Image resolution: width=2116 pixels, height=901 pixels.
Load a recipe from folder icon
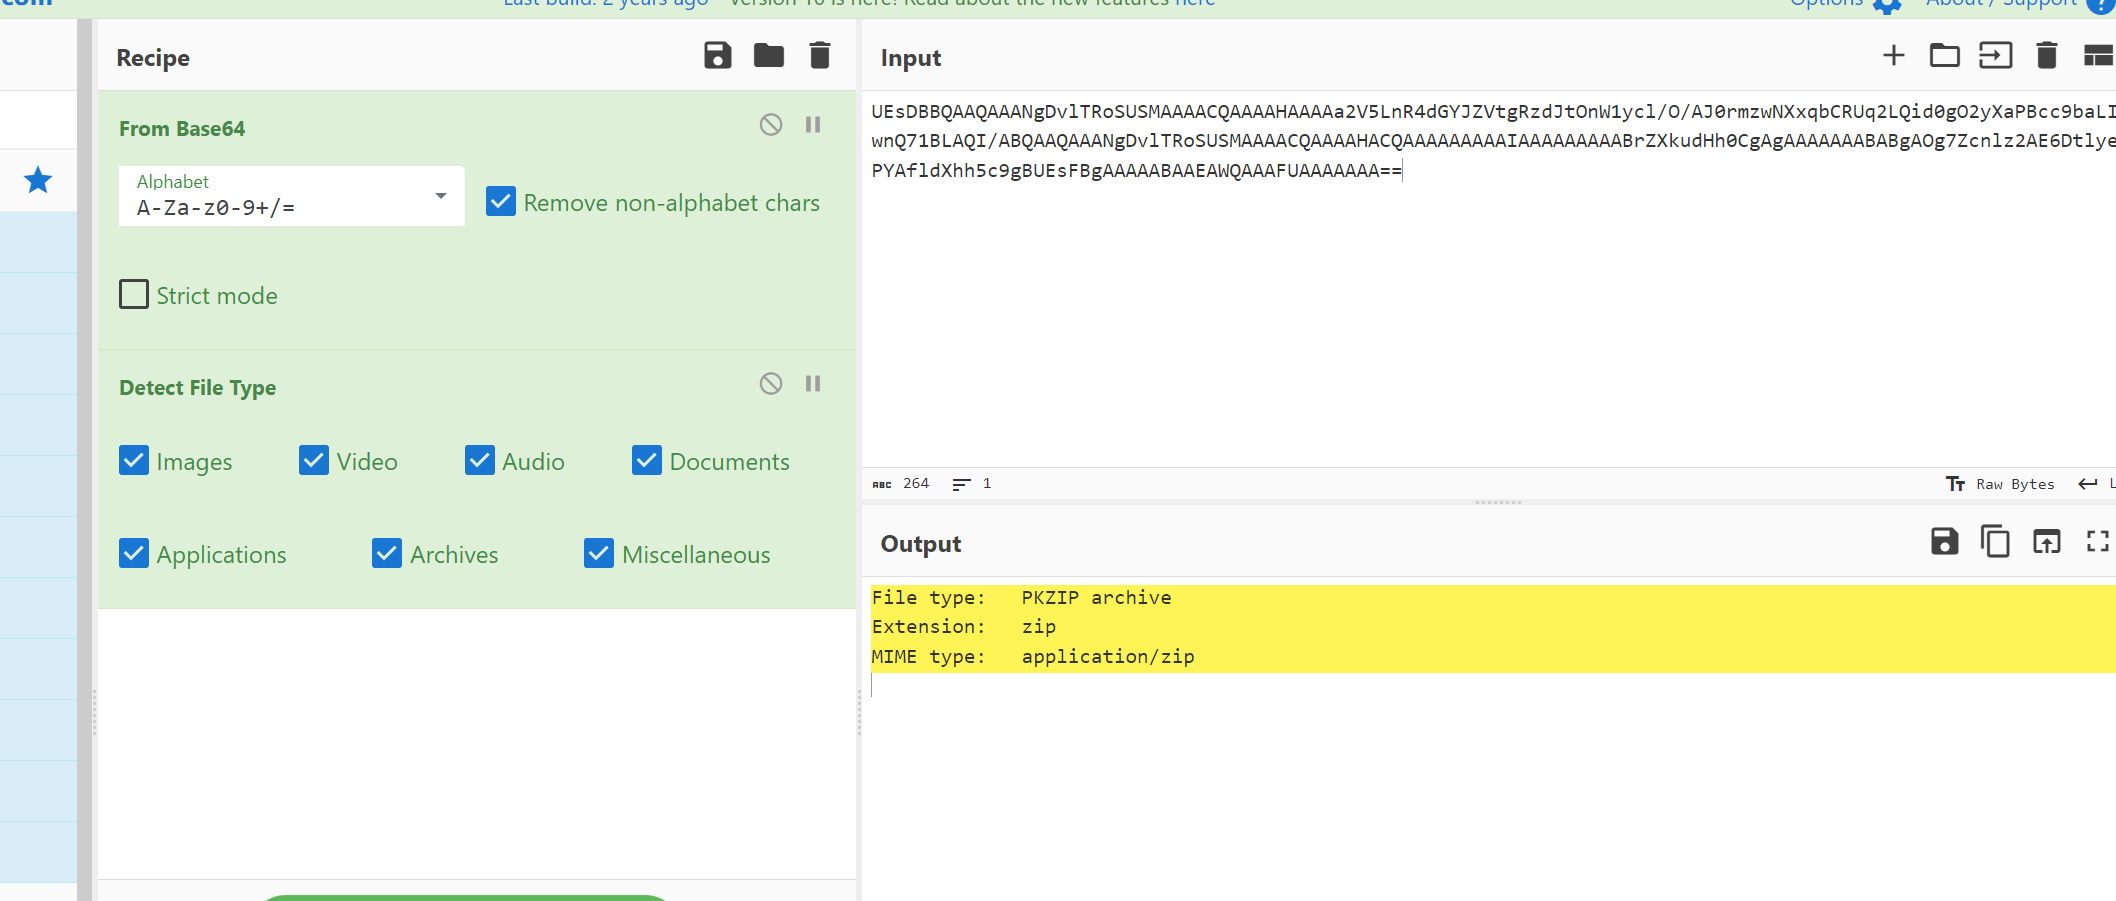[768, 56]
